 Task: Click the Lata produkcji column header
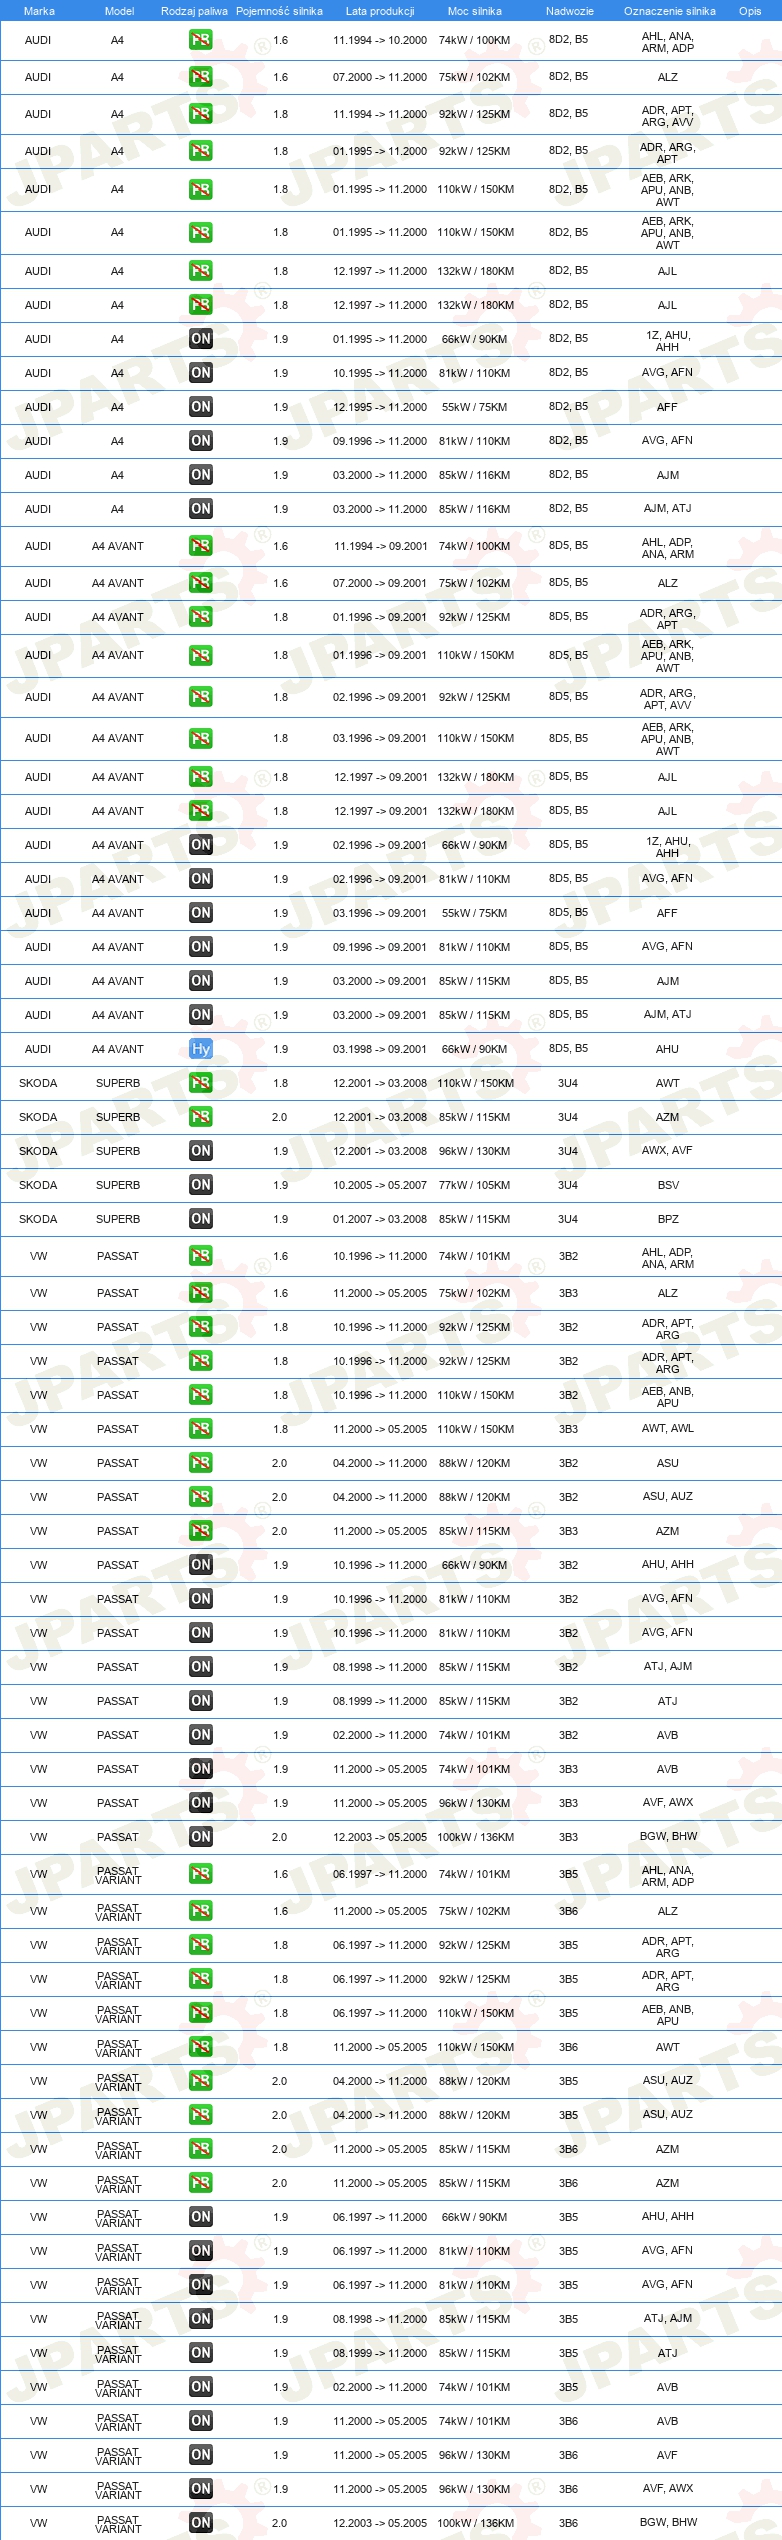[380, 11]
